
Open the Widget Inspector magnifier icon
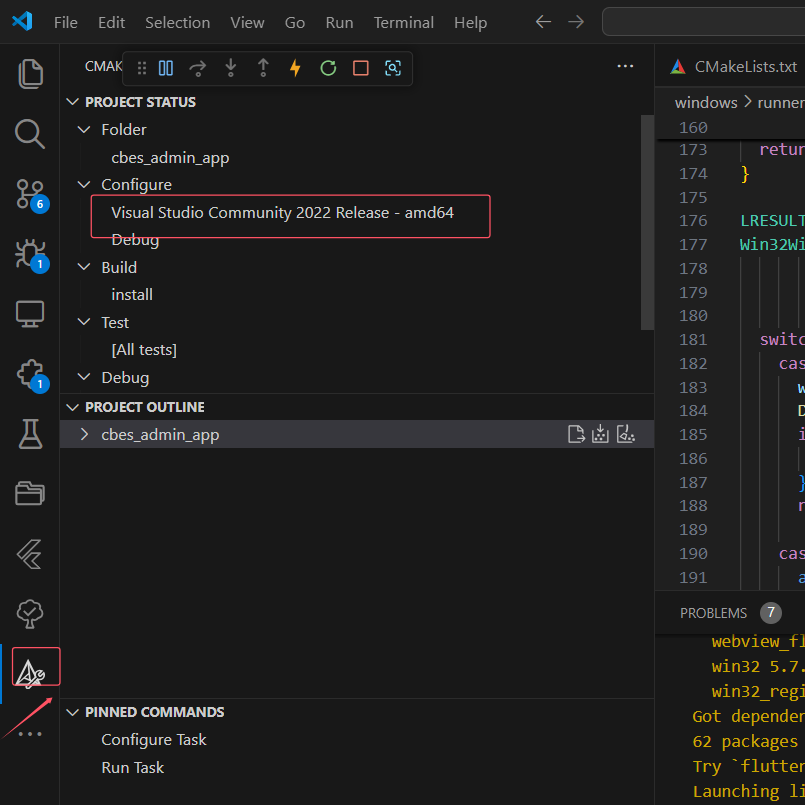tap(392, 67)
